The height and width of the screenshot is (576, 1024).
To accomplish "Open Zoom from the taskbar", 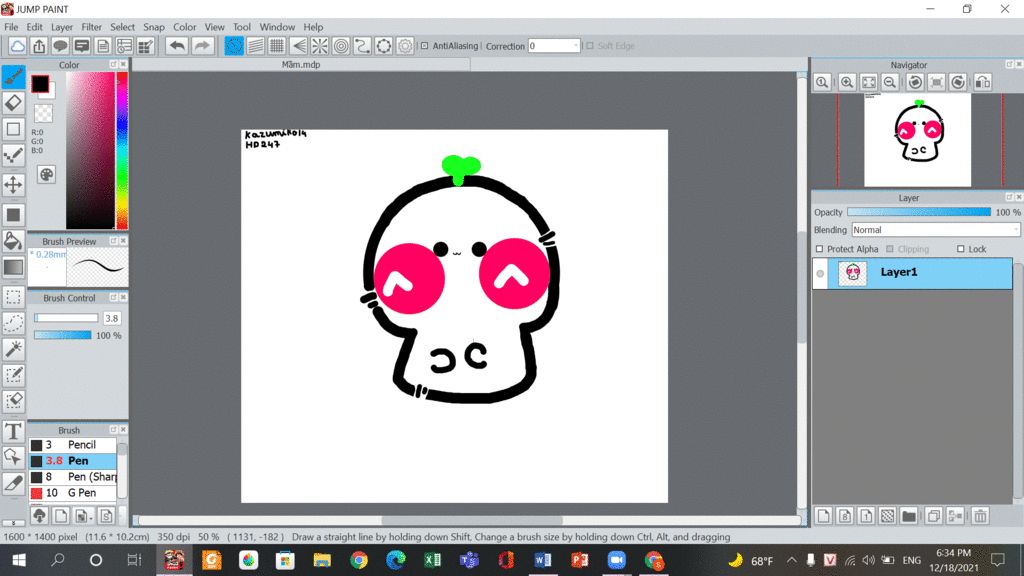I will click(x=616, y=560).
